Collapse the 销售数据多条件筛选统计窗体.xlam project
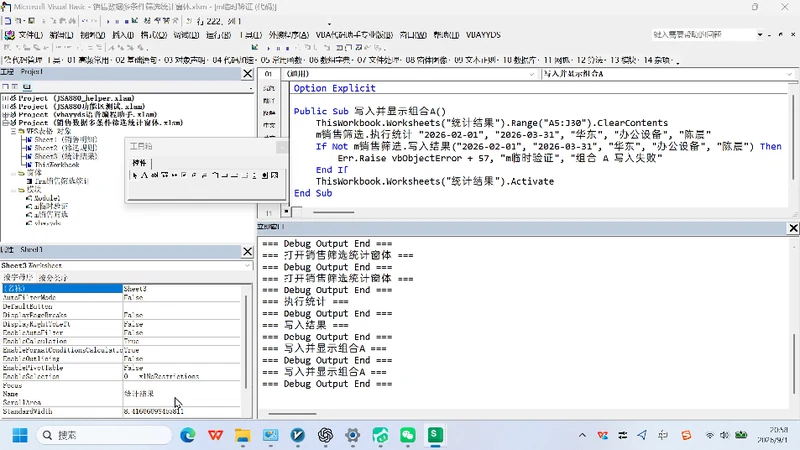The image size is (800, 450). pos(5,122)
